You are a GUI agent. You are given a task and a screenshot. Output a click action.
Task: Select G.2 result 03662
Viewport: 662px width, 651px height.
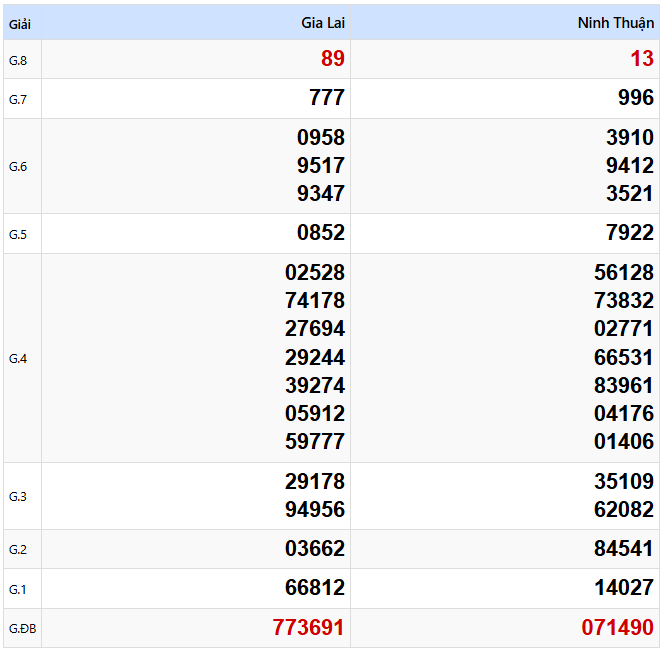[x=315, y=549]
